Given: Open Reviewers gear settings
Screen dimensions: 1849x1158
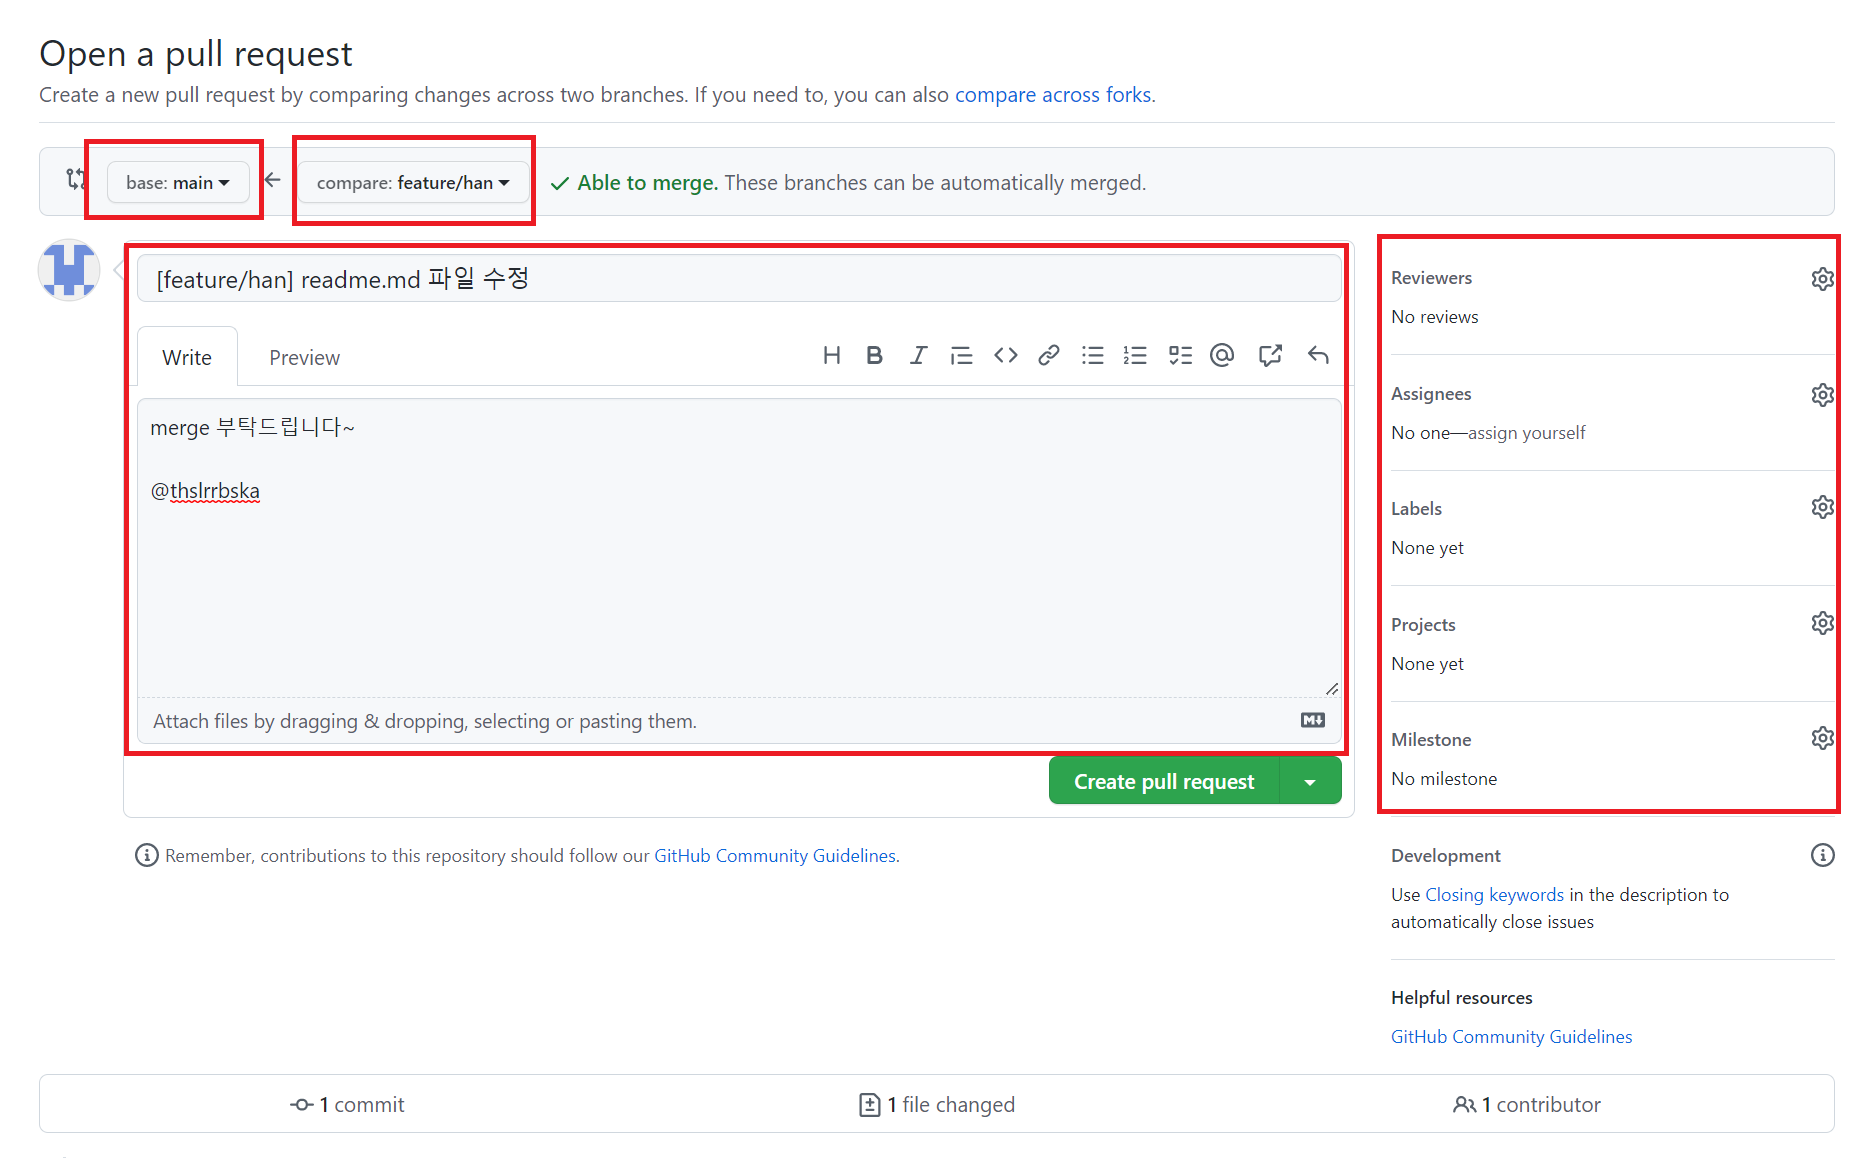Looking at the screenshot, I should [1822, 279].
